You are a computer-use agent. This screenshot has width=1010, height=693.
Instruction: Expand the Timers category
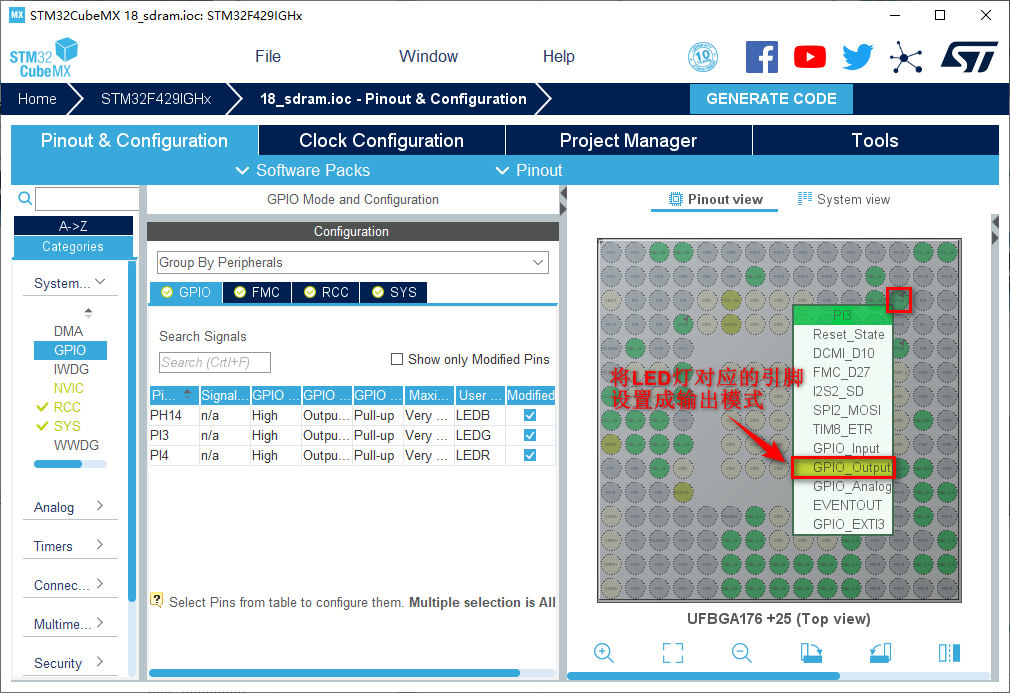[x=69, y=546]
